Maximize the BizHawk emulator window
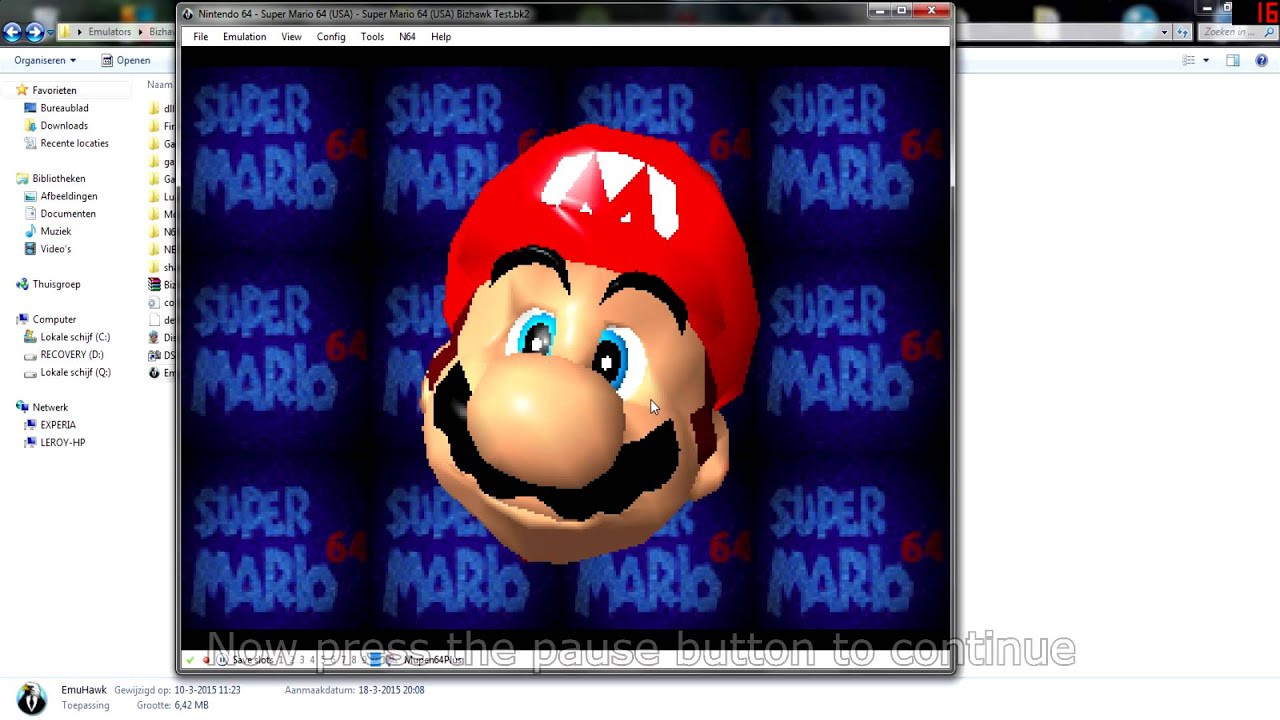This screenshot has width=1280, height=720. pyautogui.click(x=902, y=11)
